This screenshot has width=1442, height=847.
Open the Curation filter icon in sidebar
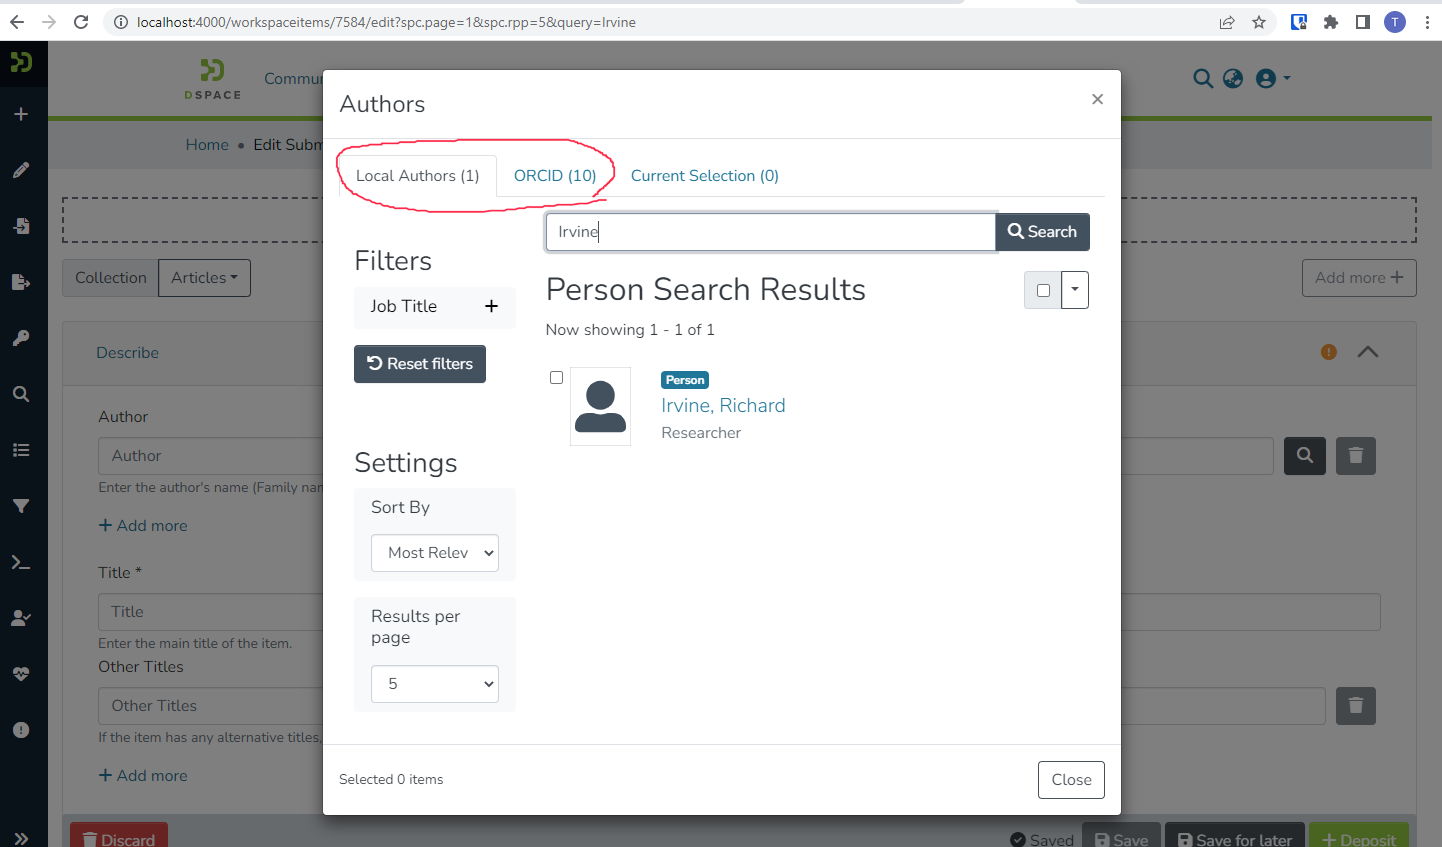point(22,505)
